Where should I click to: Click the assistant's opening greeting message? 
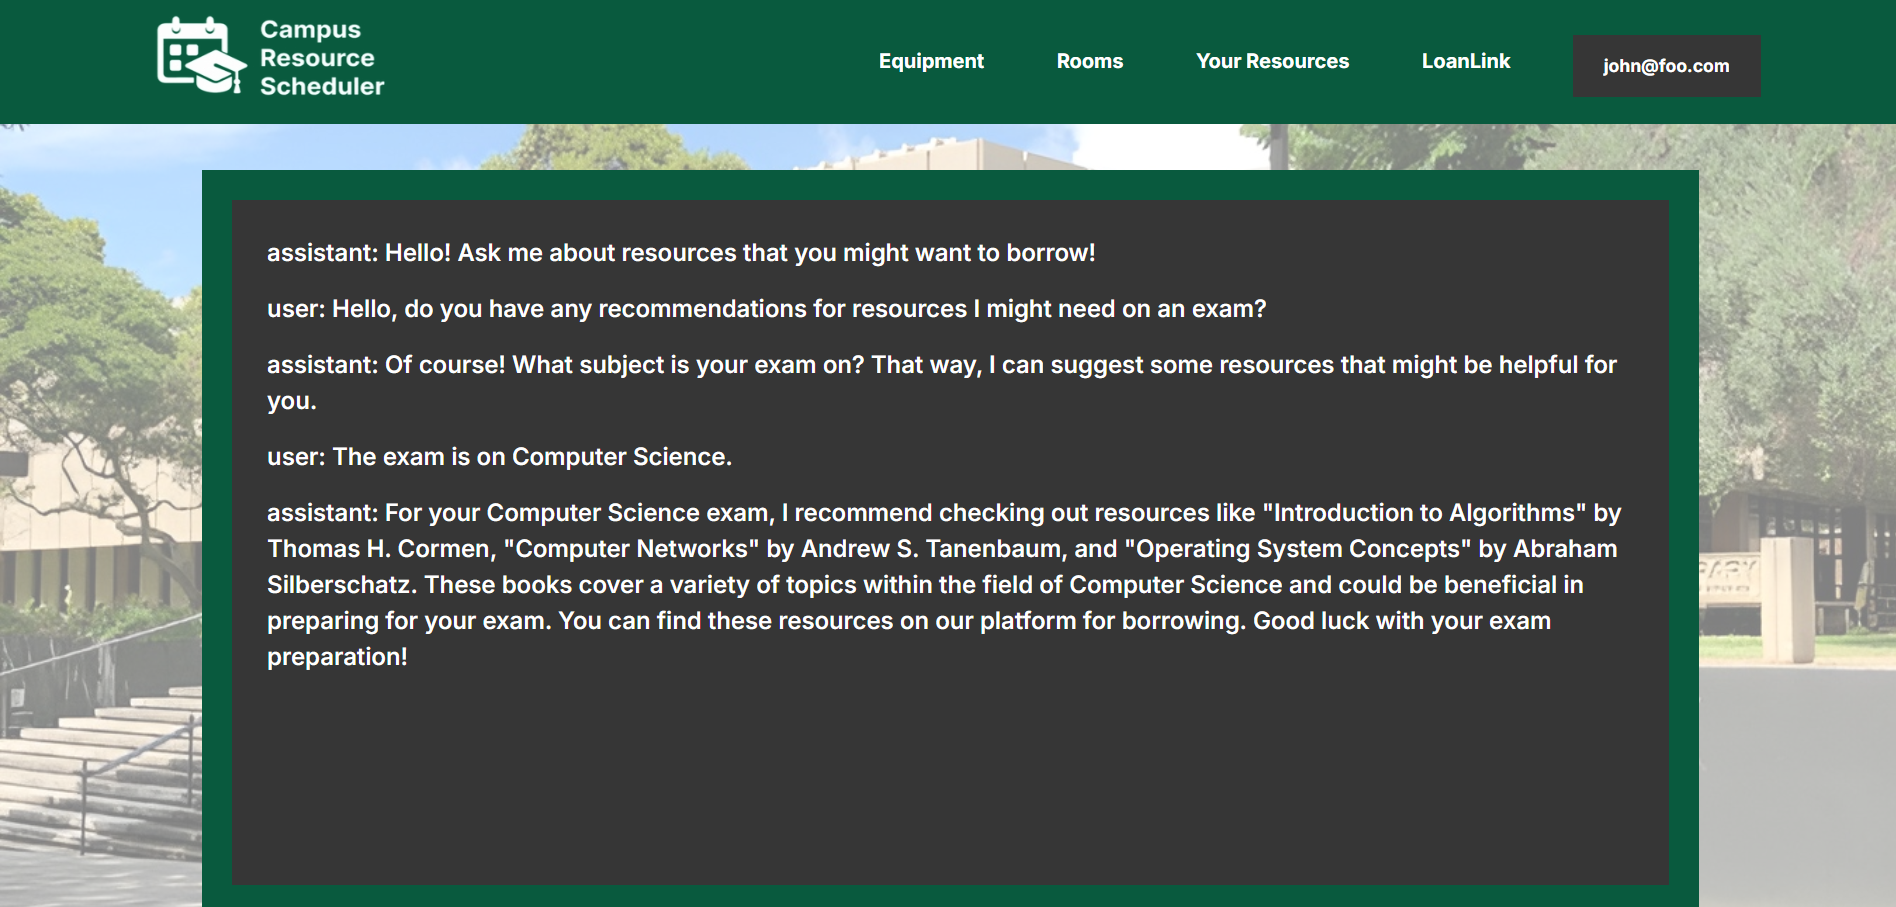pos(680,253)
